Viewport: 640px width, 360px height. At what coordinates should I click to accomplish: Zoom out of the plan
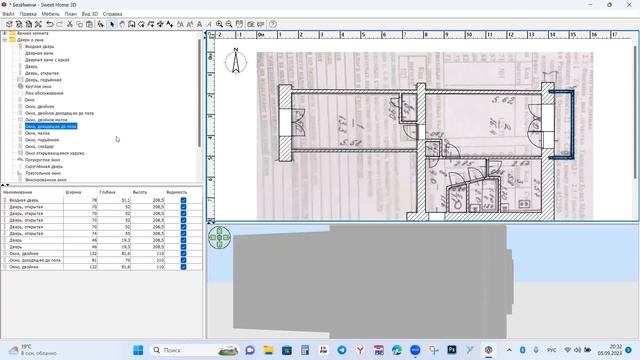coord(229,24)
